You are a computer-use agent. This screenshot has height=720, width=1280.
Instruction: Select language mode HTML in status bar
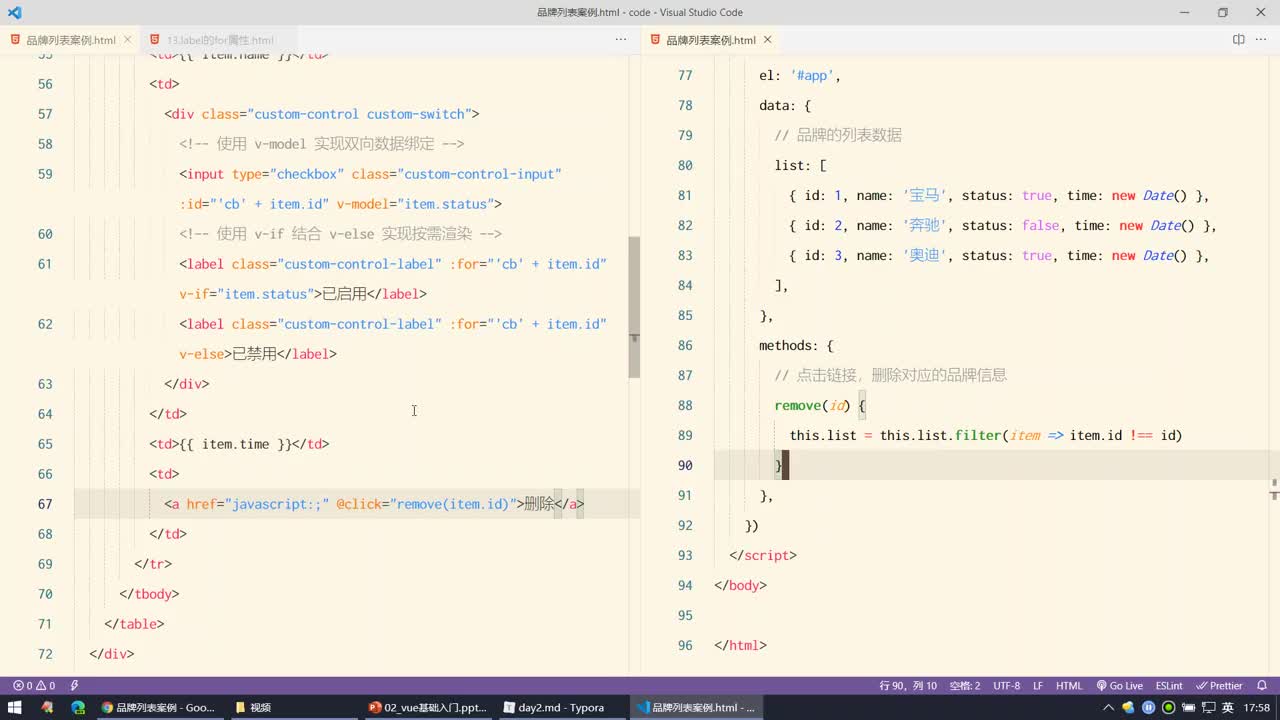tap(1069, 686)
